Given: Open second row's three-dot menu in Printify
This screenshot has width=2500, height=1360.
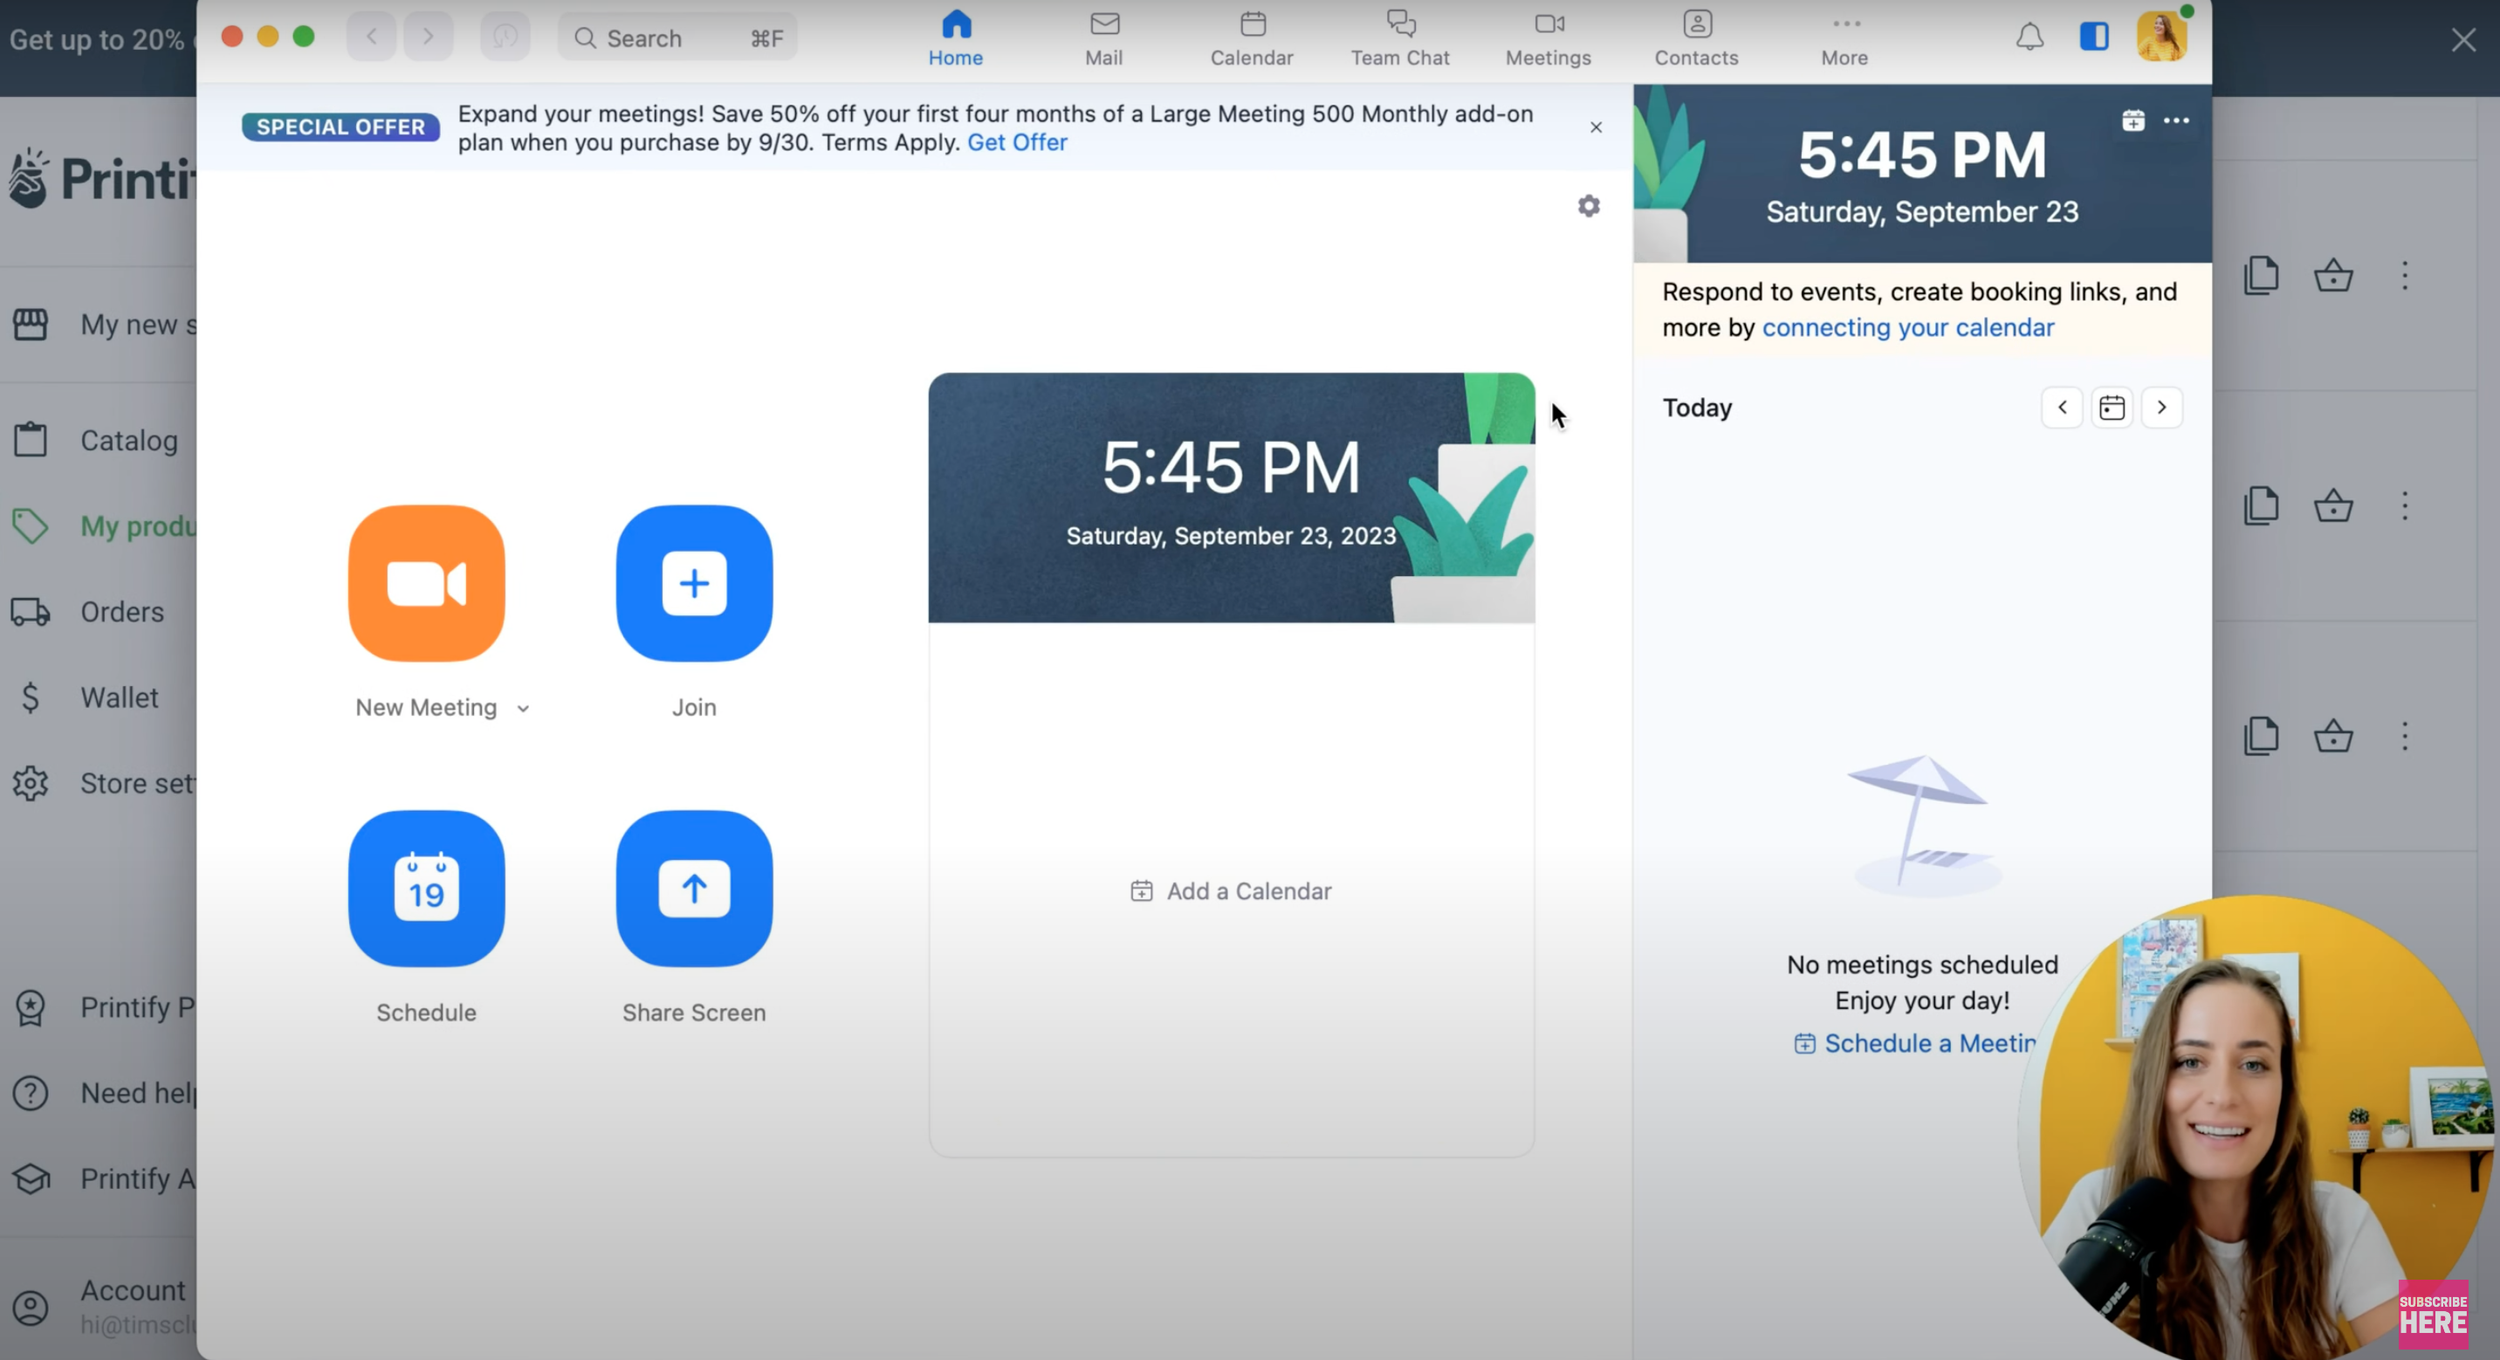Looking at the screenshot, I should [x=2405, y=506].
